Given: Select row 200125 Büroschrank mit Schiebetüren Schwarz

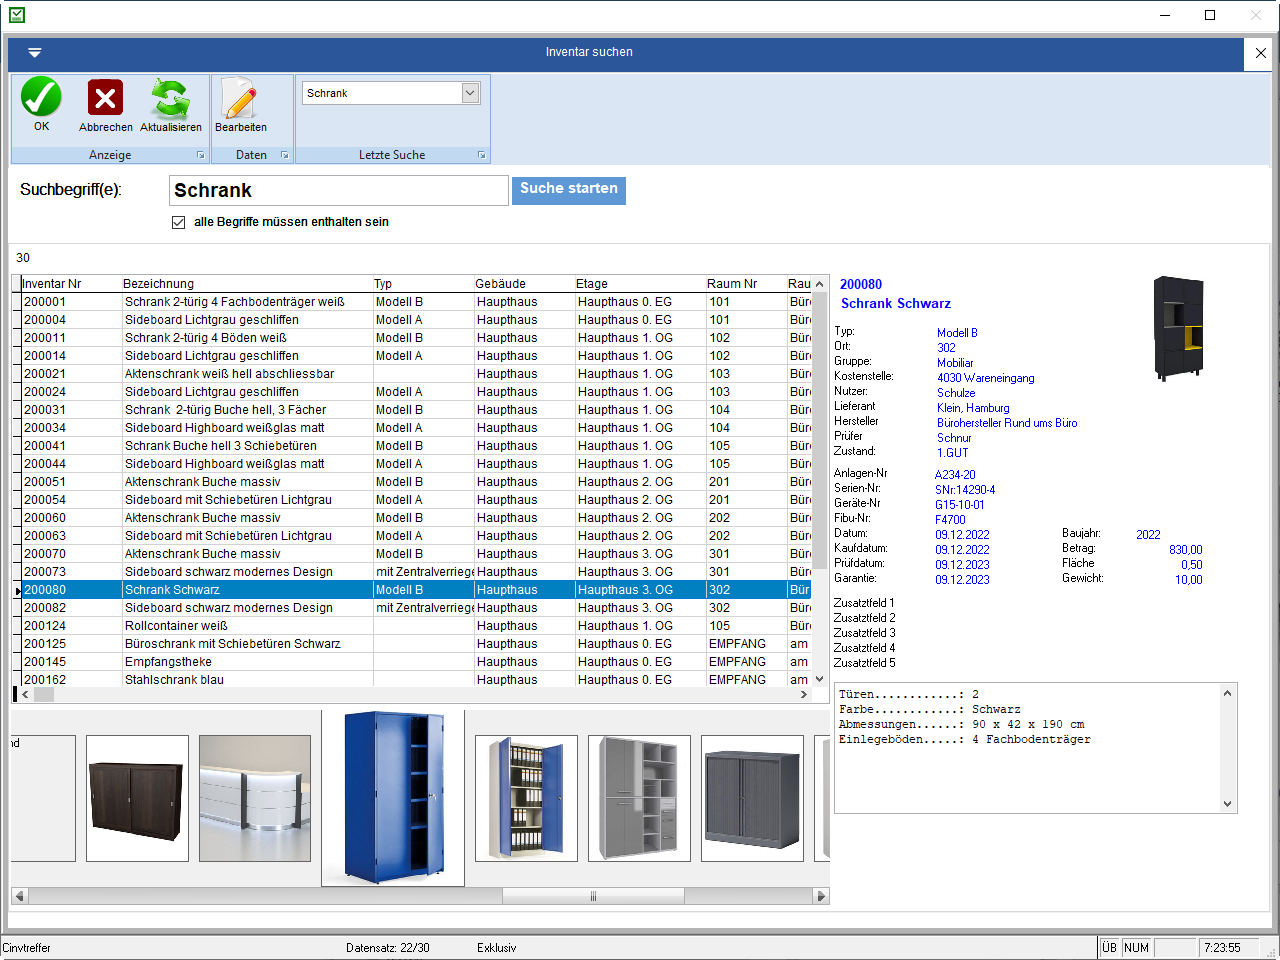Looking at the screenshot, I should pyautogui.click(x=415, y=644).
